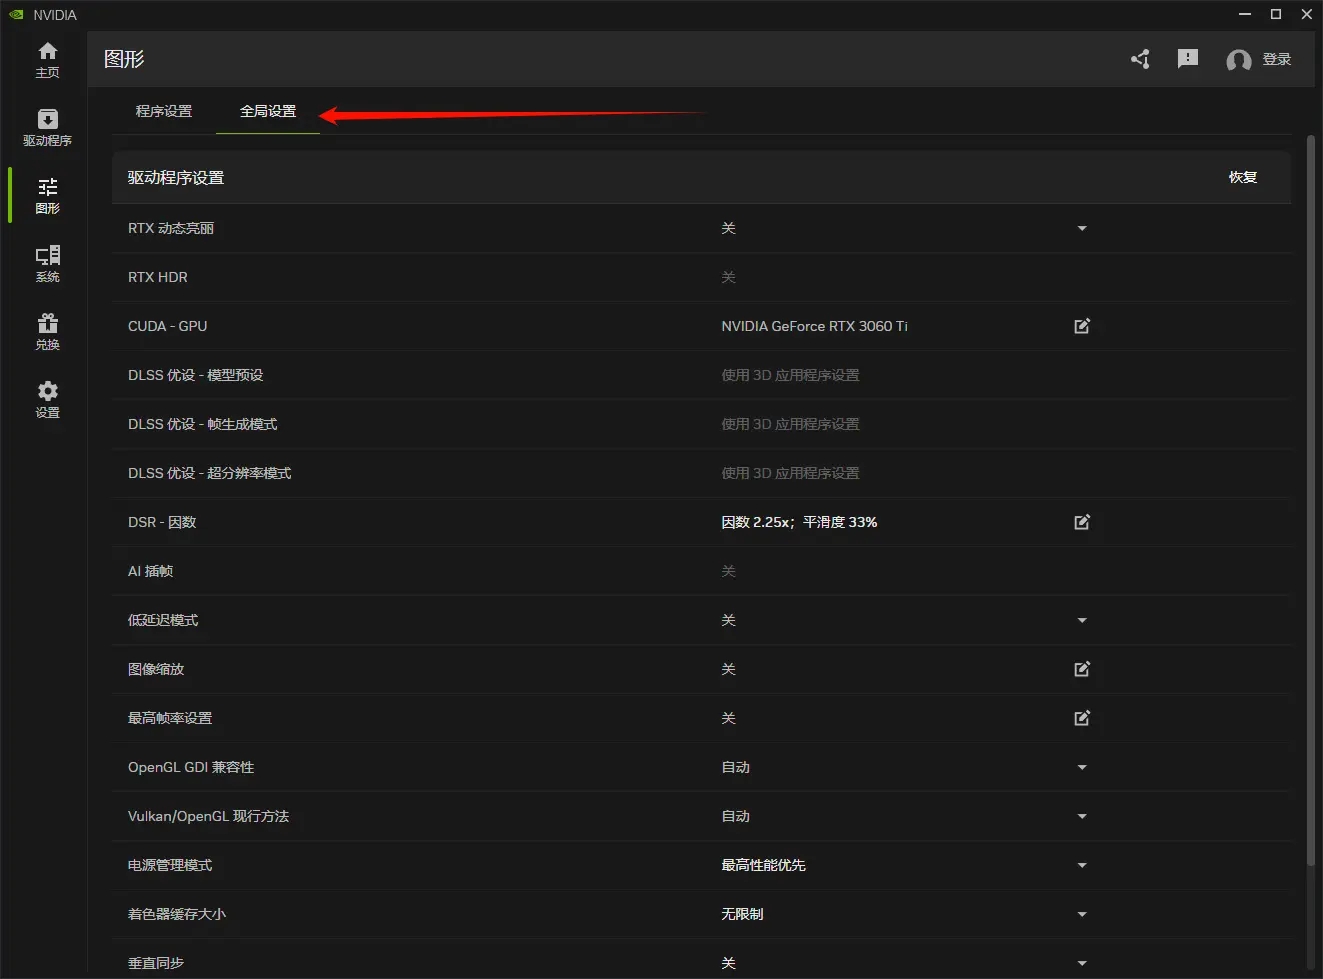Select the DLSS 优设 - 帧生成模式 label
Viewport: 1323px width, 979px height.
[x=203, y=424]
